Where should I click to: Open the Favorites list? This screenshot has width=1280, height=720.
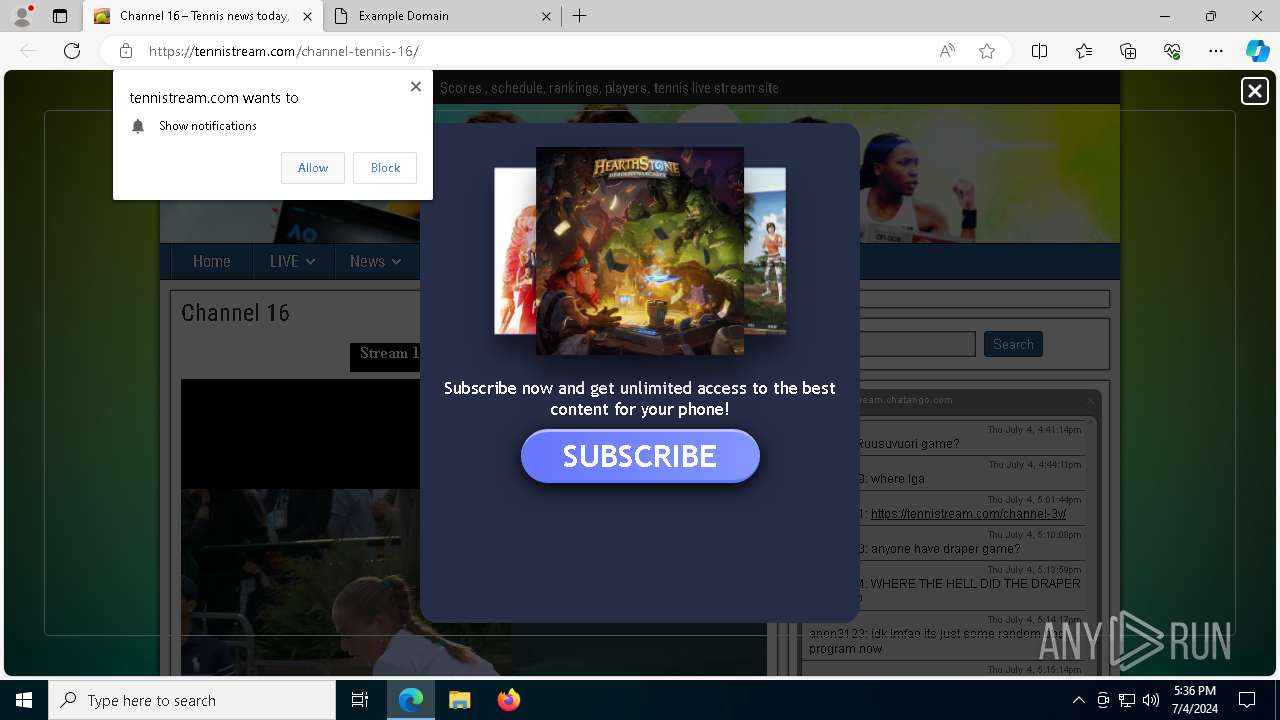(x=1084, y=51)
